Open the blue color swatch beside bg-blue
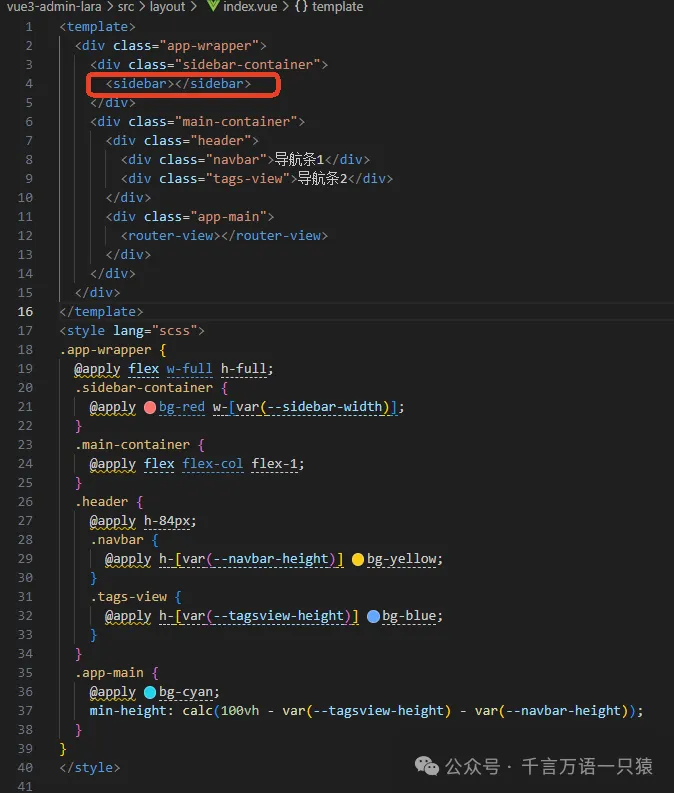 tap(374, 616)
